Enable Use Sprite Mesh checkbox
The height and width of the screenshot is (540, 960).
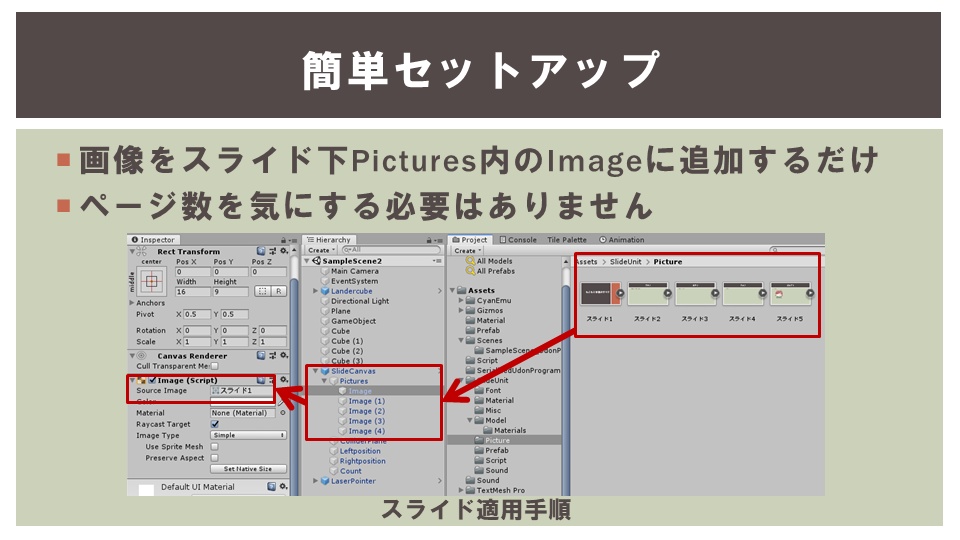(215, 447)
